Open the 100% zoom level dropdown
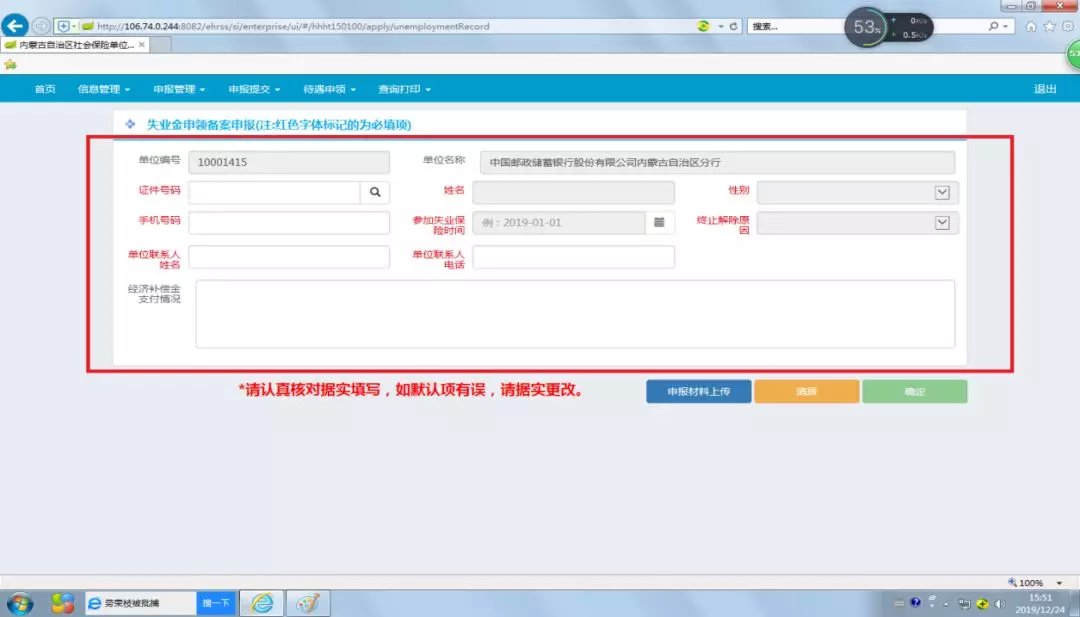The height and width of the screenshot is (617, 1080). 1059,583
